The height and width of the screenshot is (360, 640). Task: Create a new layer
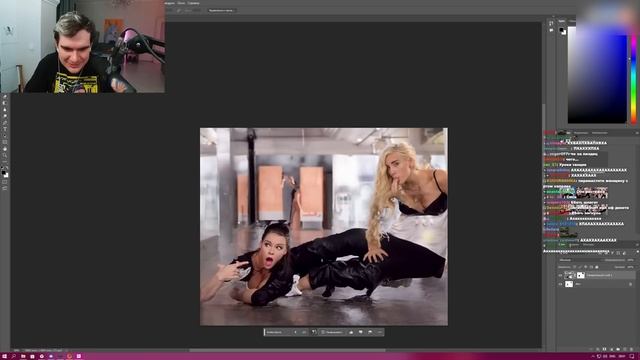[x=625, y=349]
